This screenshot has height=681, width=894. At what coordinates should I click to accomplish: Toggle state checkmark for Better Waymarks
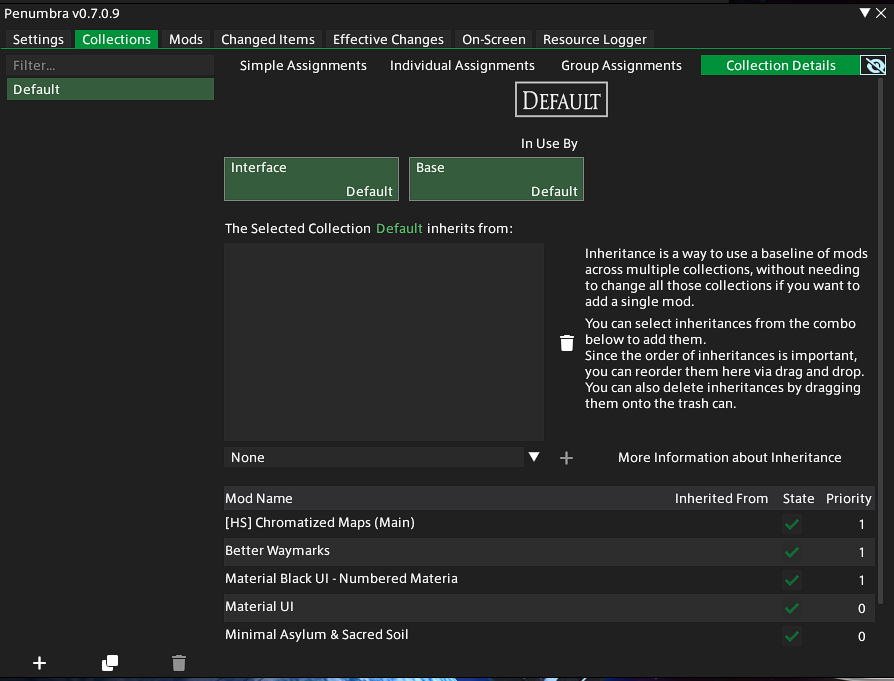pyautogui.click(x=791, y=552)
